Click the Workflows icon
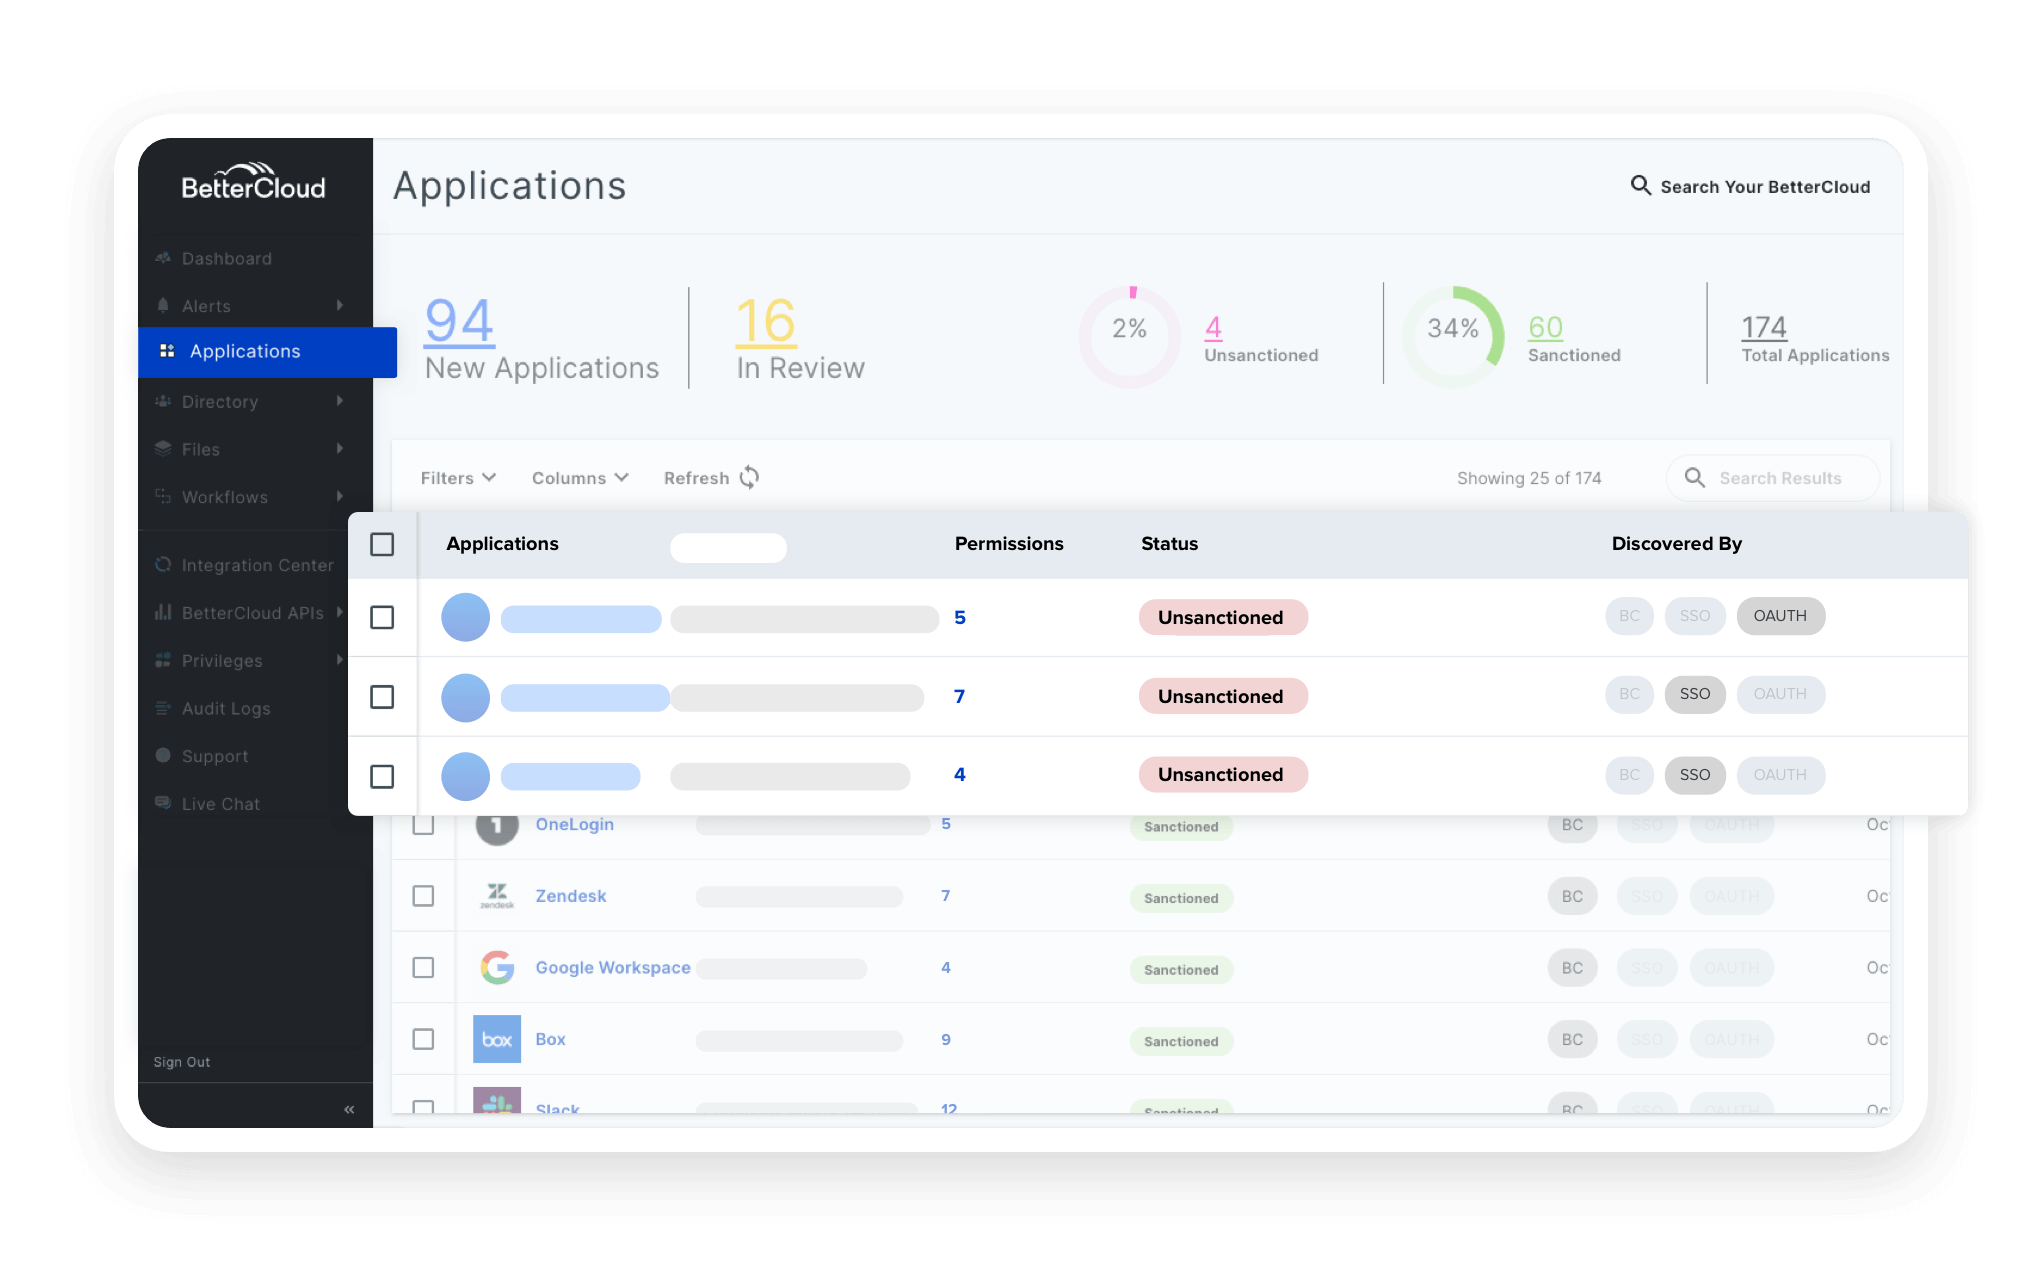The height and width of the screenshot is (1266, 2042). coord(163,496)
